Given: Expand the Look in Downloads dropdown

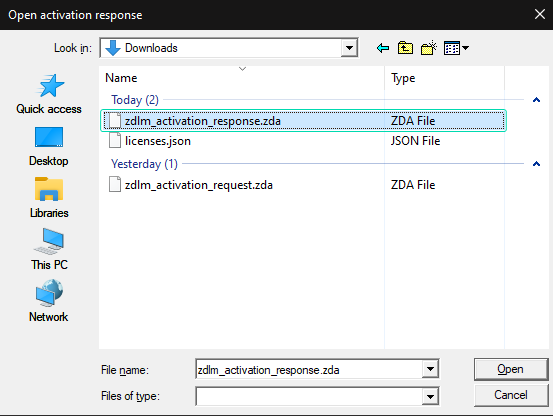Looking at the screenshot, I should 349,48.
